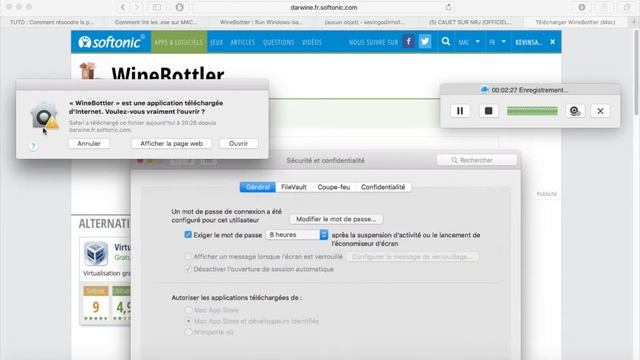Go back in Safari history

click(123, 7)
